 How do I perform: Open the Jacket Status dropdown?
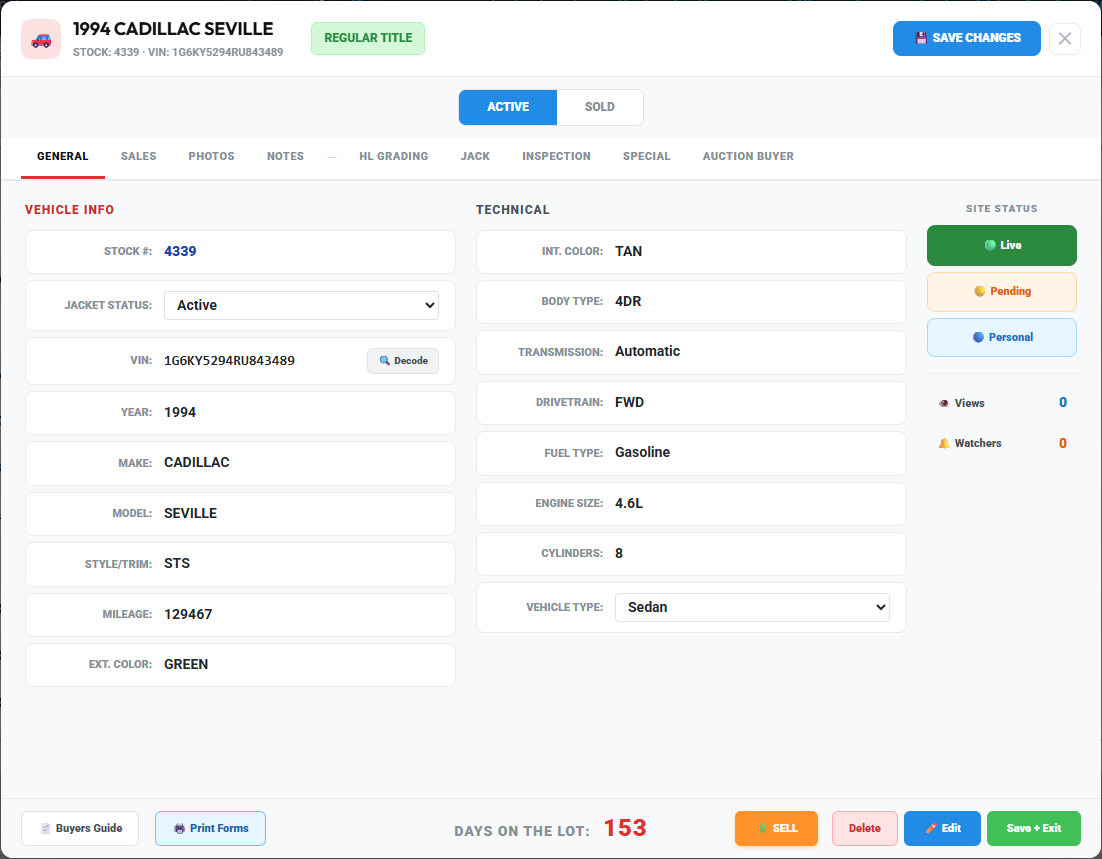(x=300, y=305)
